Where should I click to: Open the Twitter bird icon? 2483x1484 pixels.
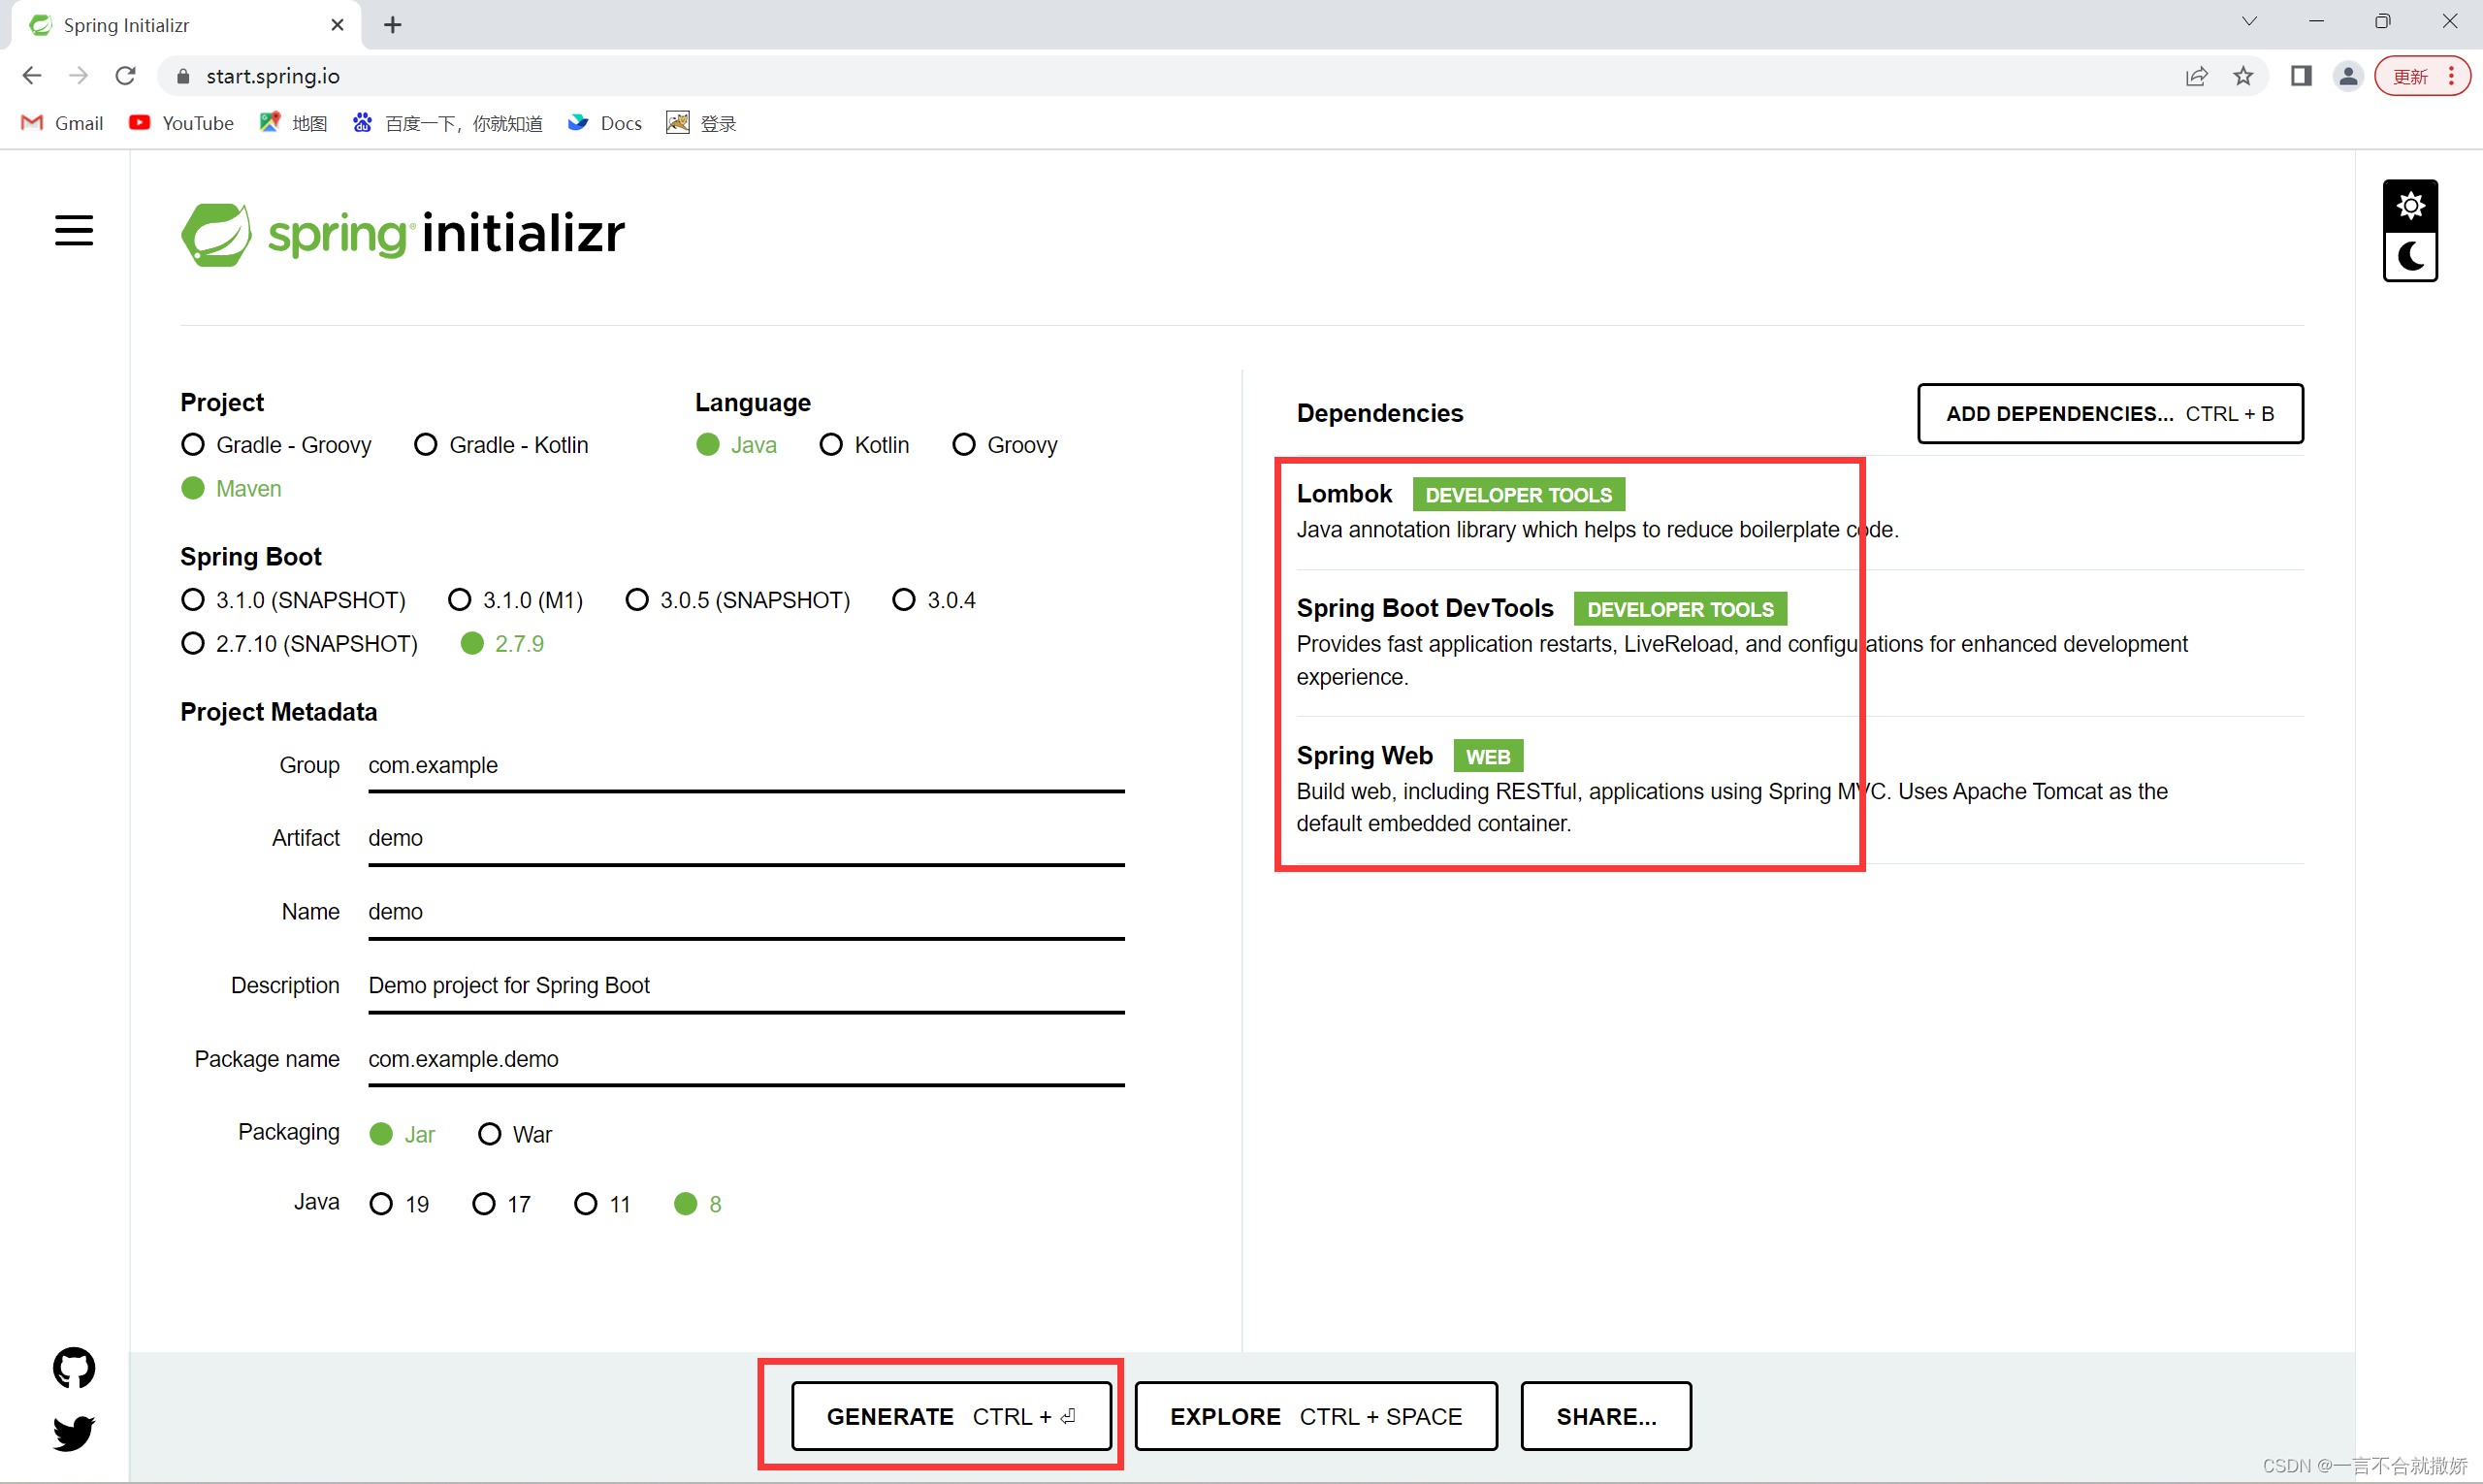click(74, 1432)
